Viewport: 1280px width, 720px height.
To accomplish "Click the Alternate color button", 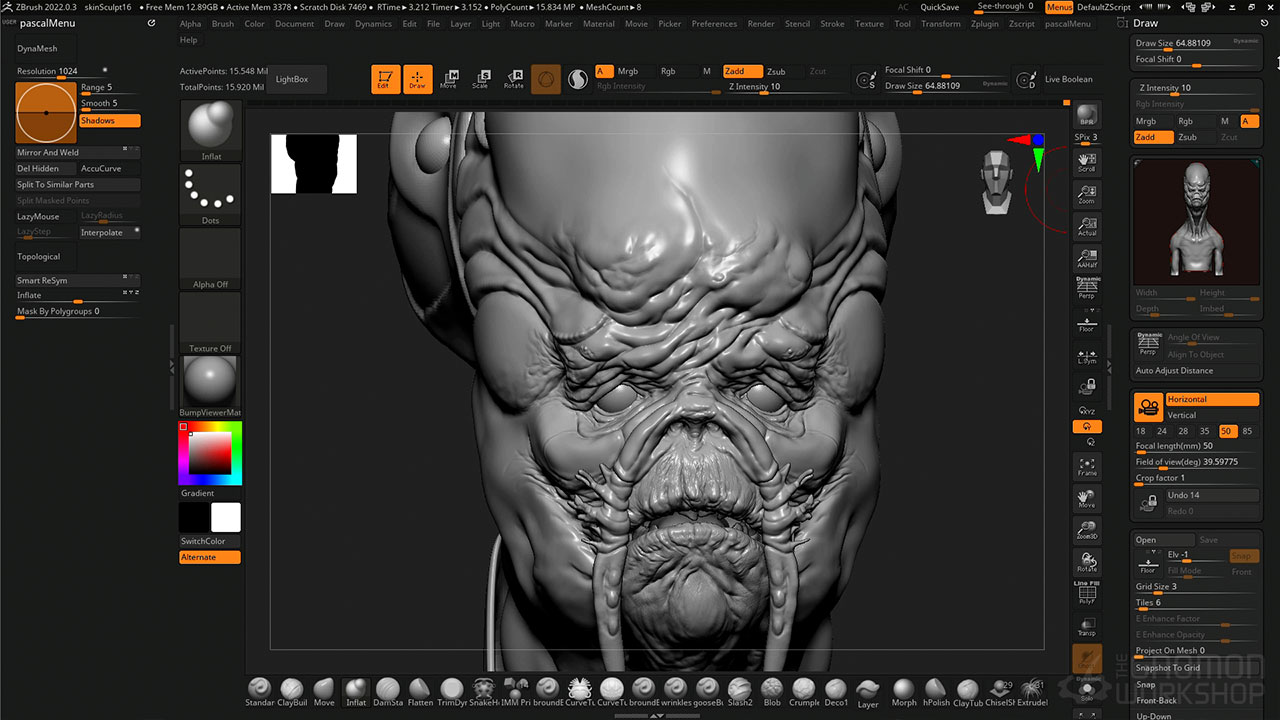I will coord(210,557).
